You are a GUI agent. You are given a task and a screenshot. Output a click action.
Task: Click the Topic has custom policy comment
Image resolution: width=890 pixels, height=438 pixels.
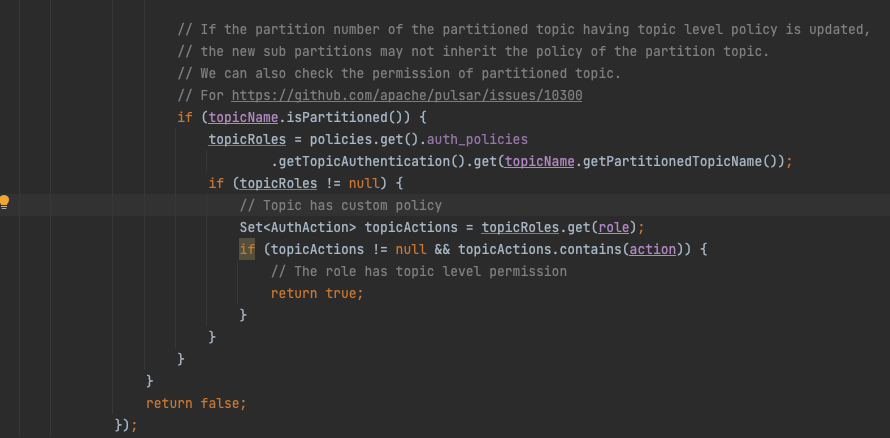tap(341, 205)
